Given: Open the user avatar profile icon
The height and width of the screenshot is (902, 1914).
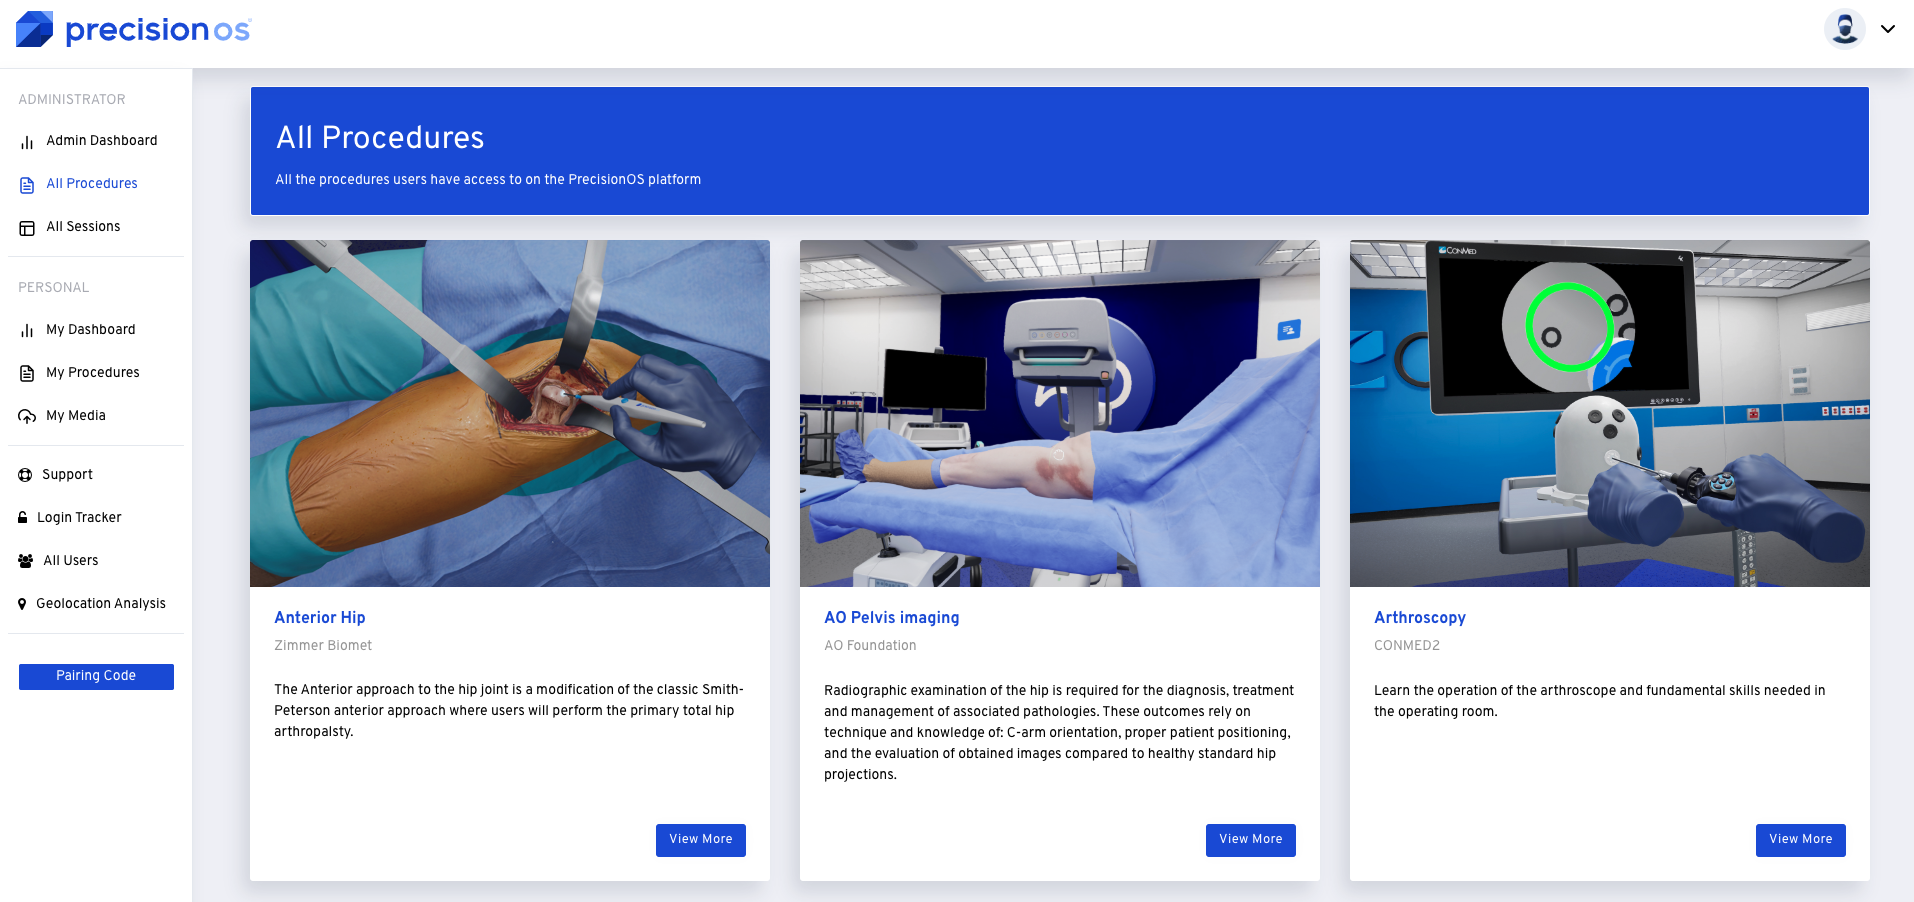Looking at the screenshot, I should click(1844, 29).
